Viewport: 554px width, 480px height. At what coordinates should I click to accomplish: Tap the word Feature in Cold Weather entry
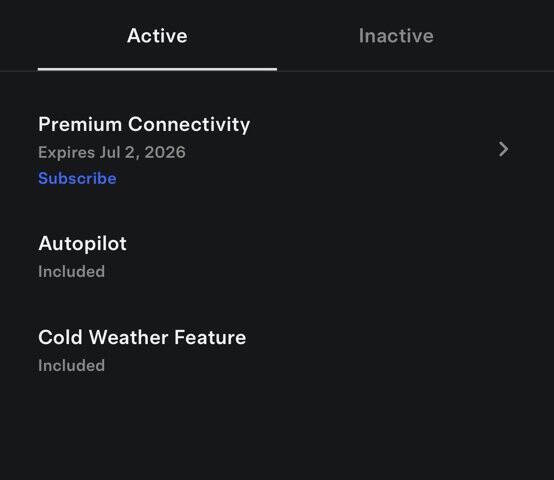point(210,337)
